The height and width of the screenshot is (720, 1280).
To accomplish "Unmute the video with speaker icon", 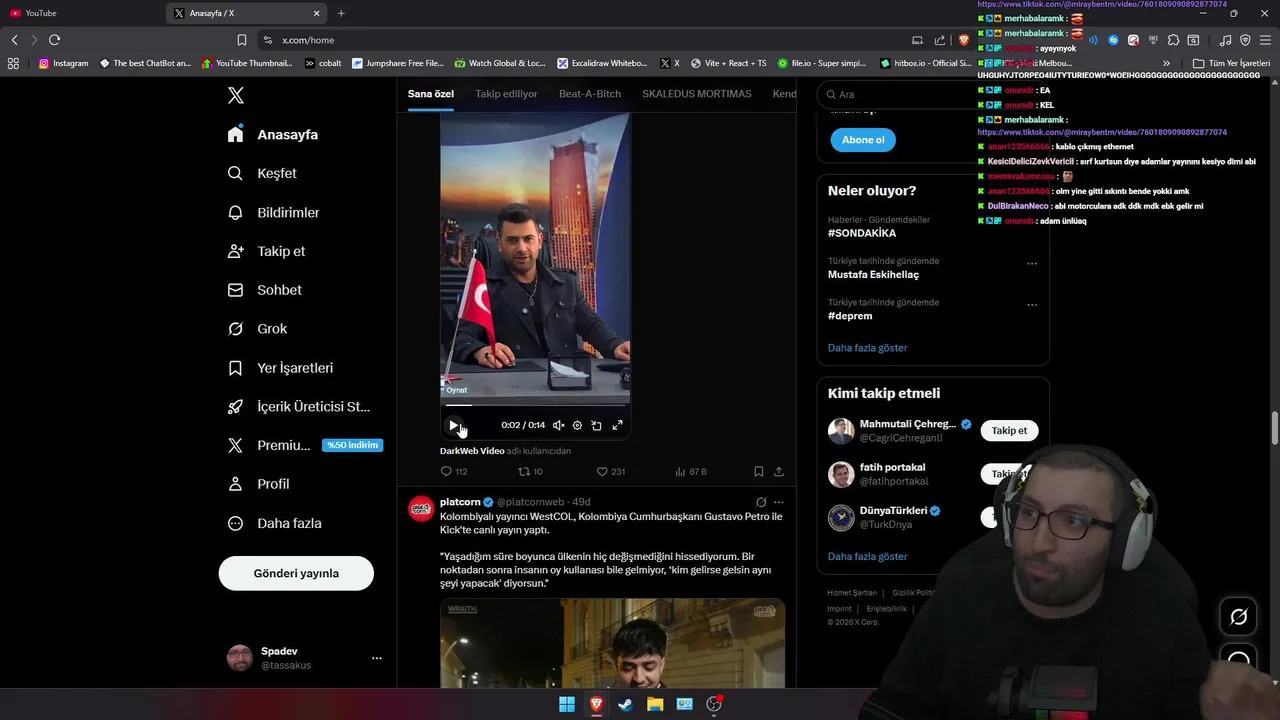I will 559,425.
